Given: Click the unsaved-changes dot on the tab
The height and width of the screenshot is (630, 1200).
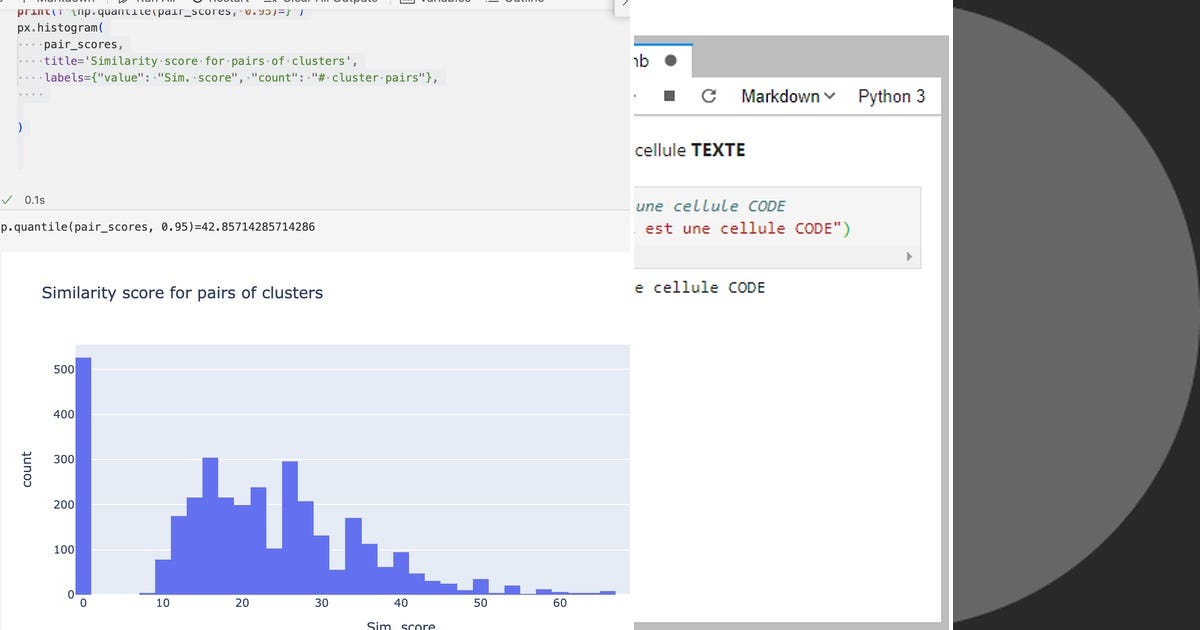Looking at the screenshot, I should (672, 60).
